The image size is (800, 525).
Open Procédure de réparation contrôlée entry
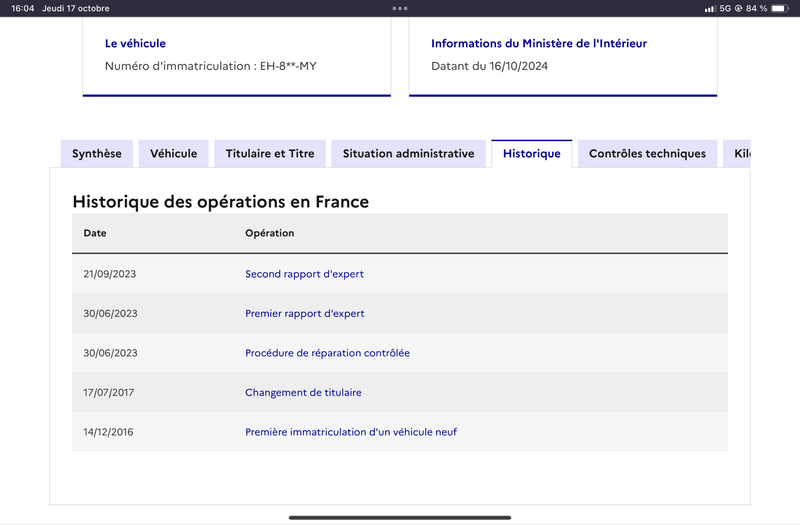click(328, 353)
